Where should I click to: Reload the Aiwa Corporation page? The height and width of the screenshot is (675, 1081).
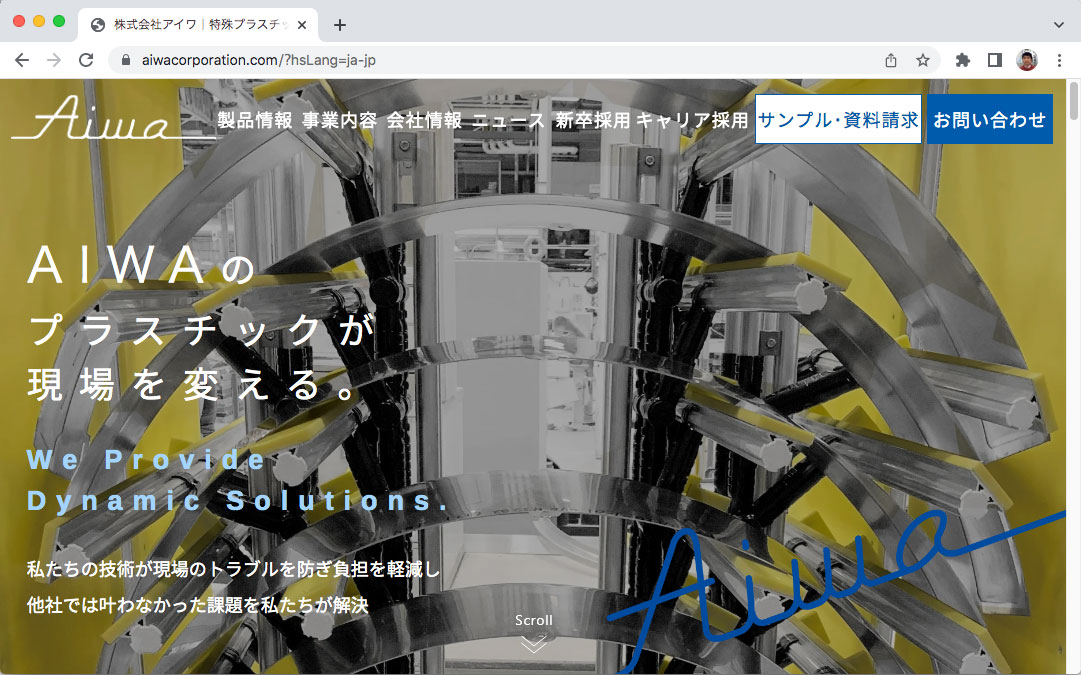(87, 59)
